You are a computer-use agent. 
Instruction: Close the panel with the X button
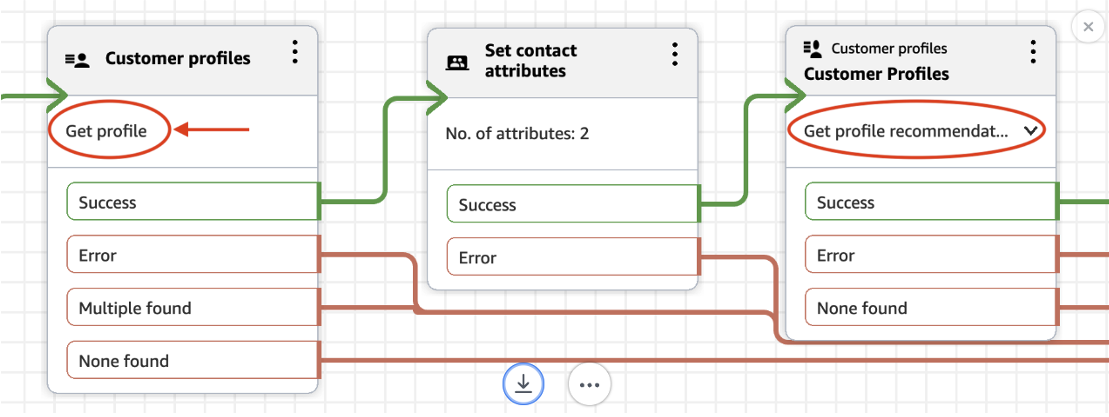(x=1088, y=27)
